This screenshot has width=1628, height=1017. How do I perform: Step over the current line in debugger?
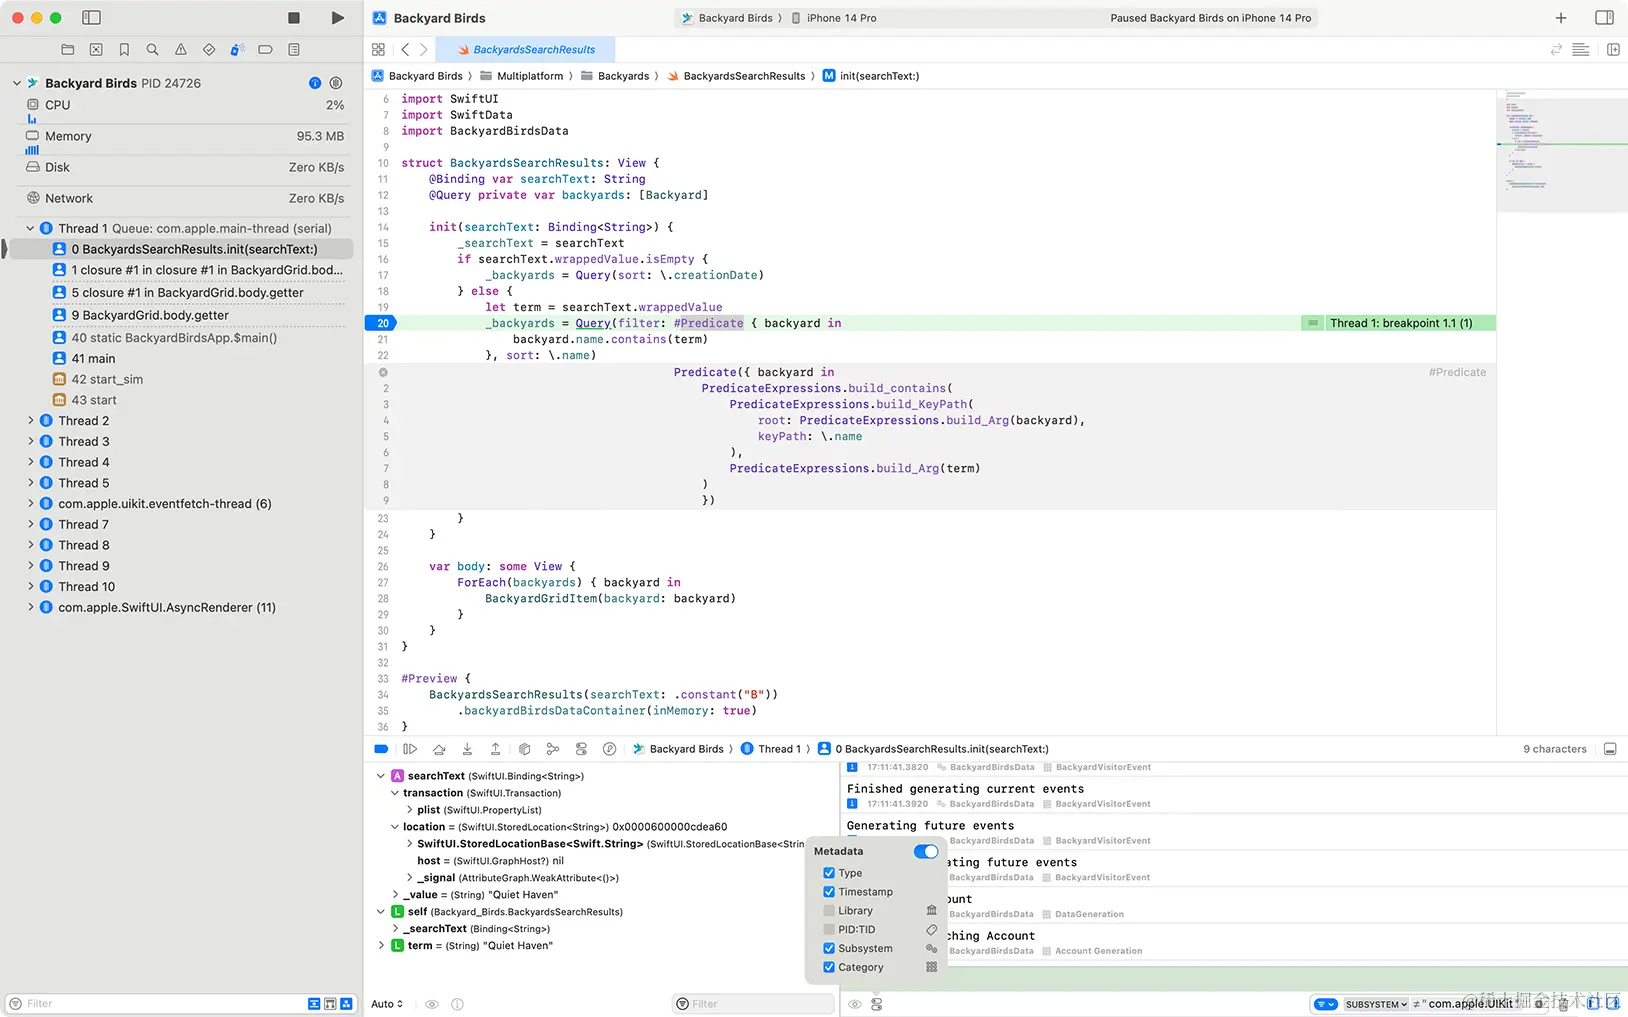pos(438,748)
